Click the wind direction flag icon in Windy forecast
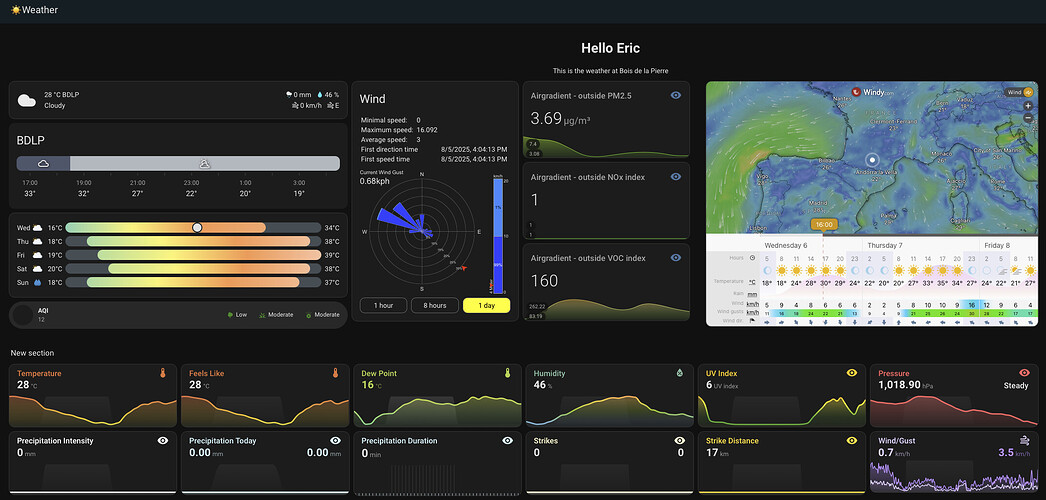 point(752,321)
